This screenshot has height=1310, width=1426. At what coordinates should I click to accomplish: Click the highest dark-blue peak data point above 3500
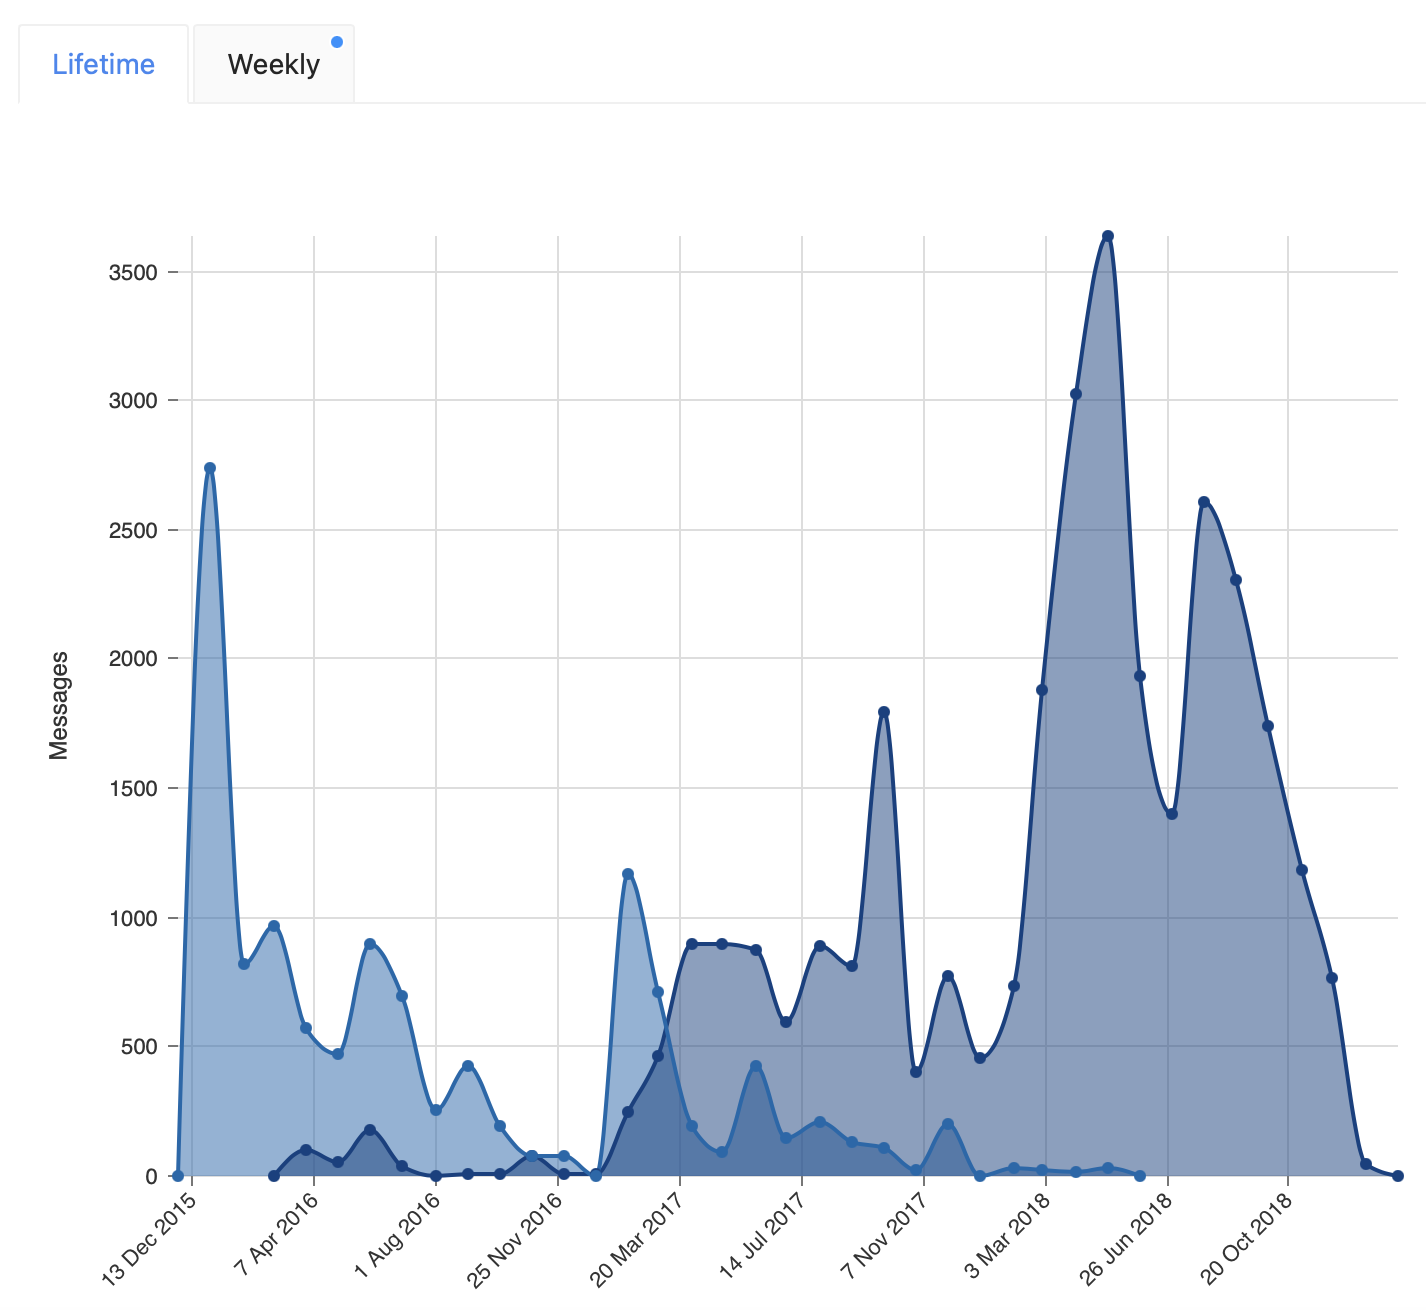click(x=1107, y=237)
